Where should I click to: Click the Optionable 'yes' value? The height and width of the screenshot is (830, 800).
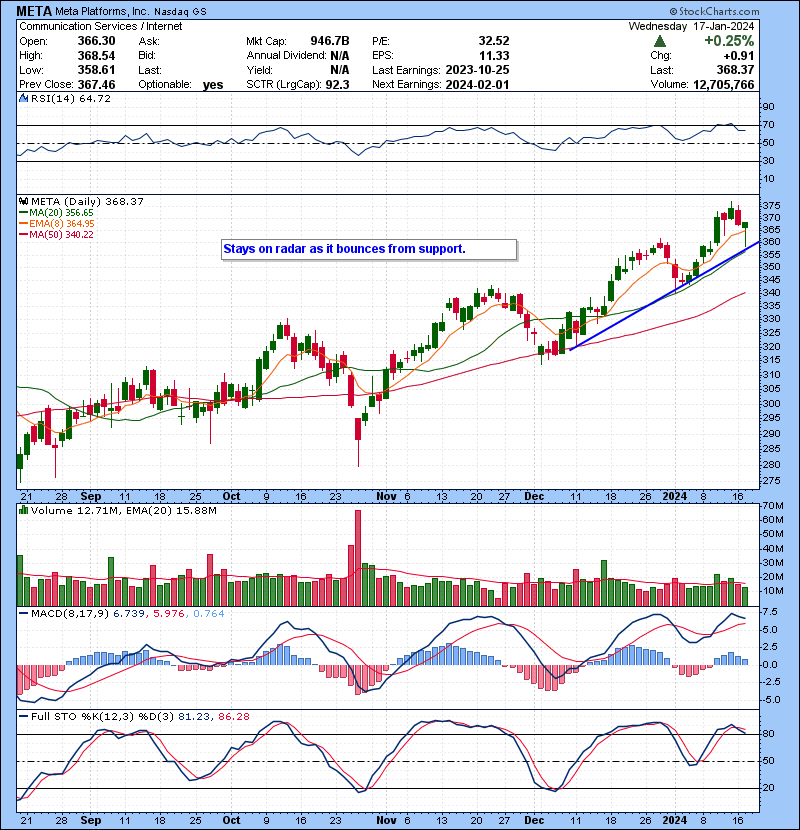(213, 85)
